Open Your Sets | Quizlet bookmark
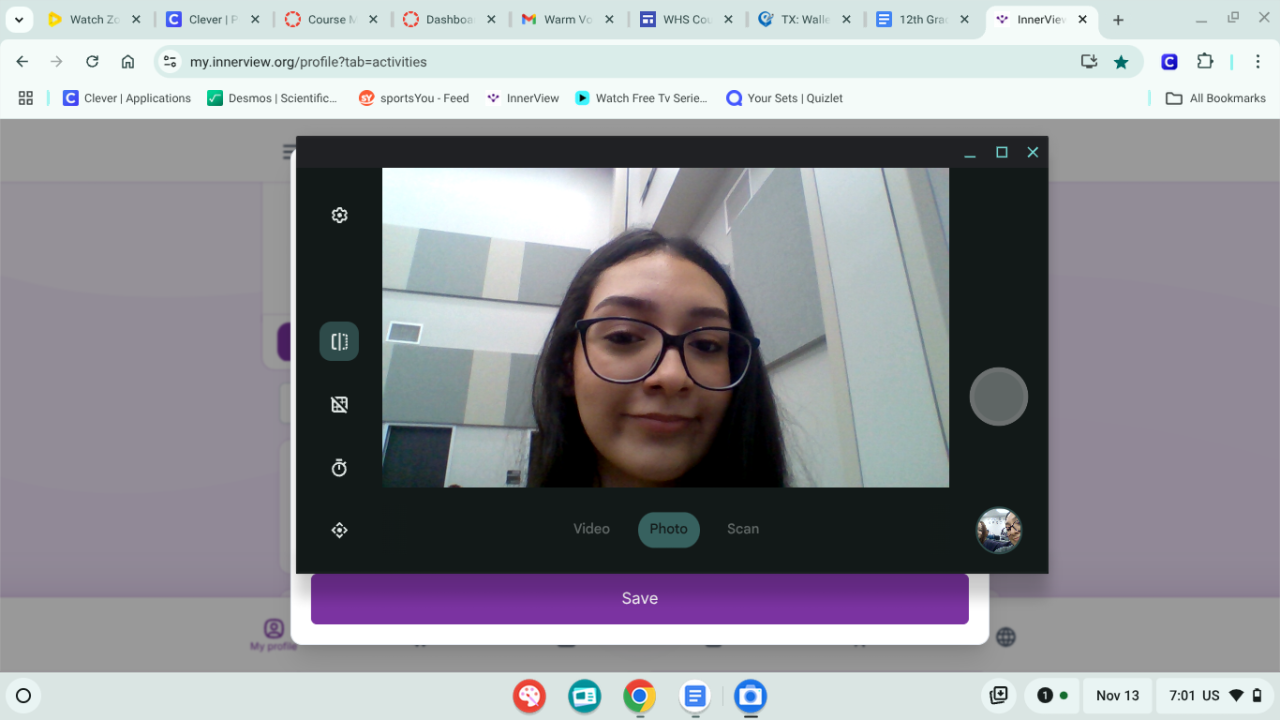1280x720 pixels. [785, 98]
